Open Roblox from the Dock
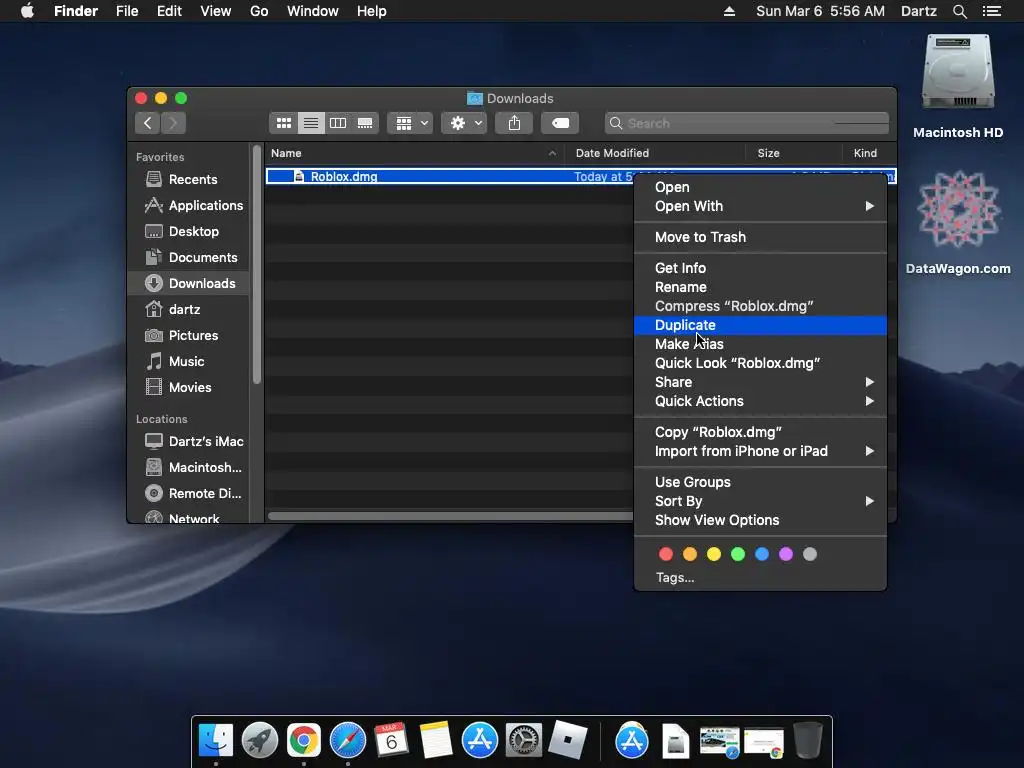This screenshot has width=1024, height=768. [567, 741]
